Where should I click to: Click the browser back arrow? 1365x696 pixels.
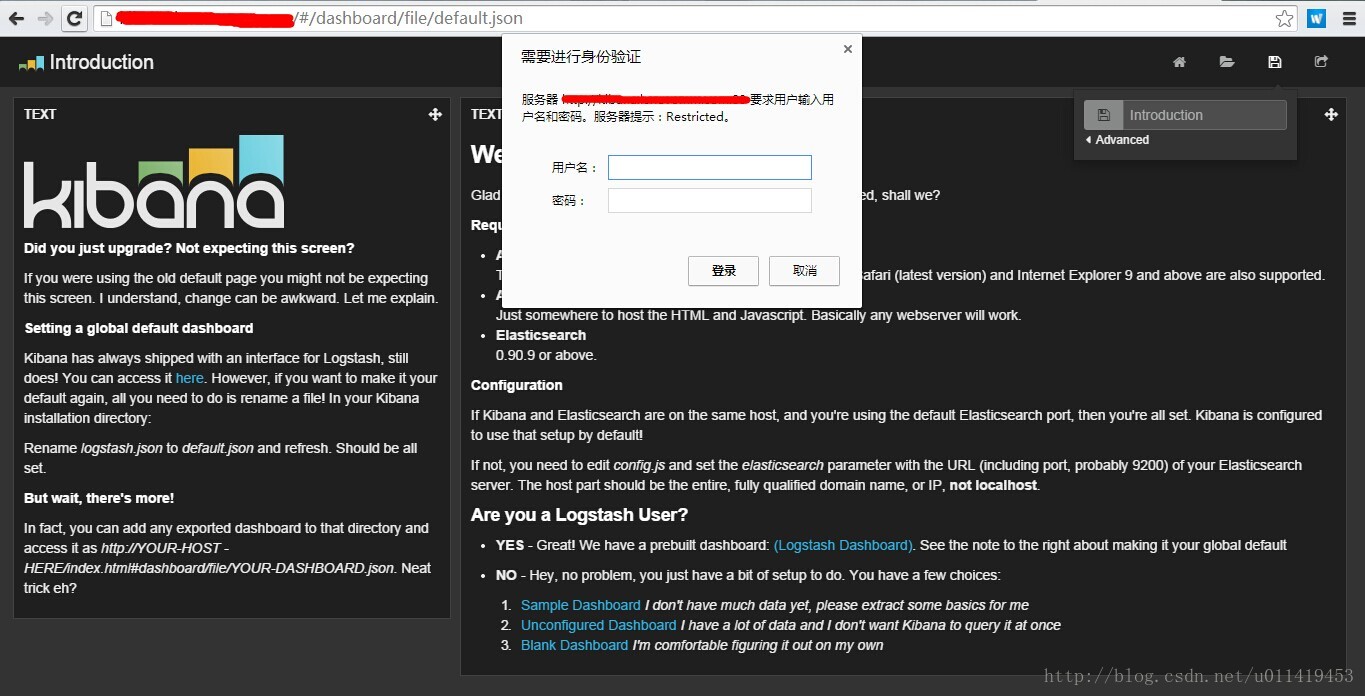[17, 18]
